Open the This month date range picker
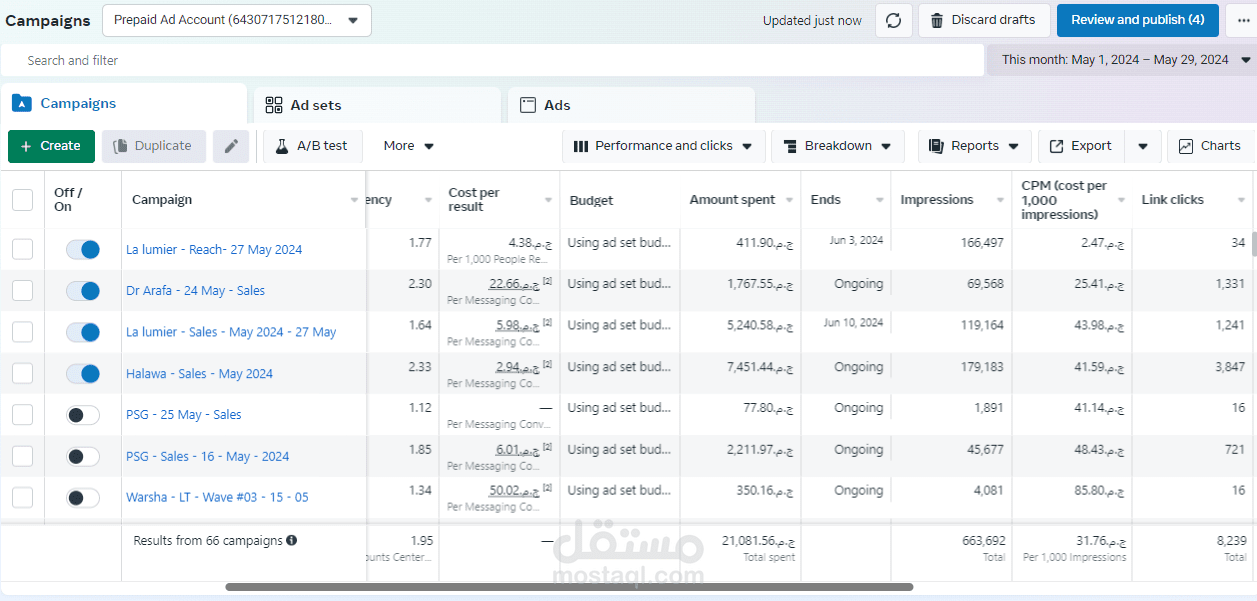 coord(1124,60)
